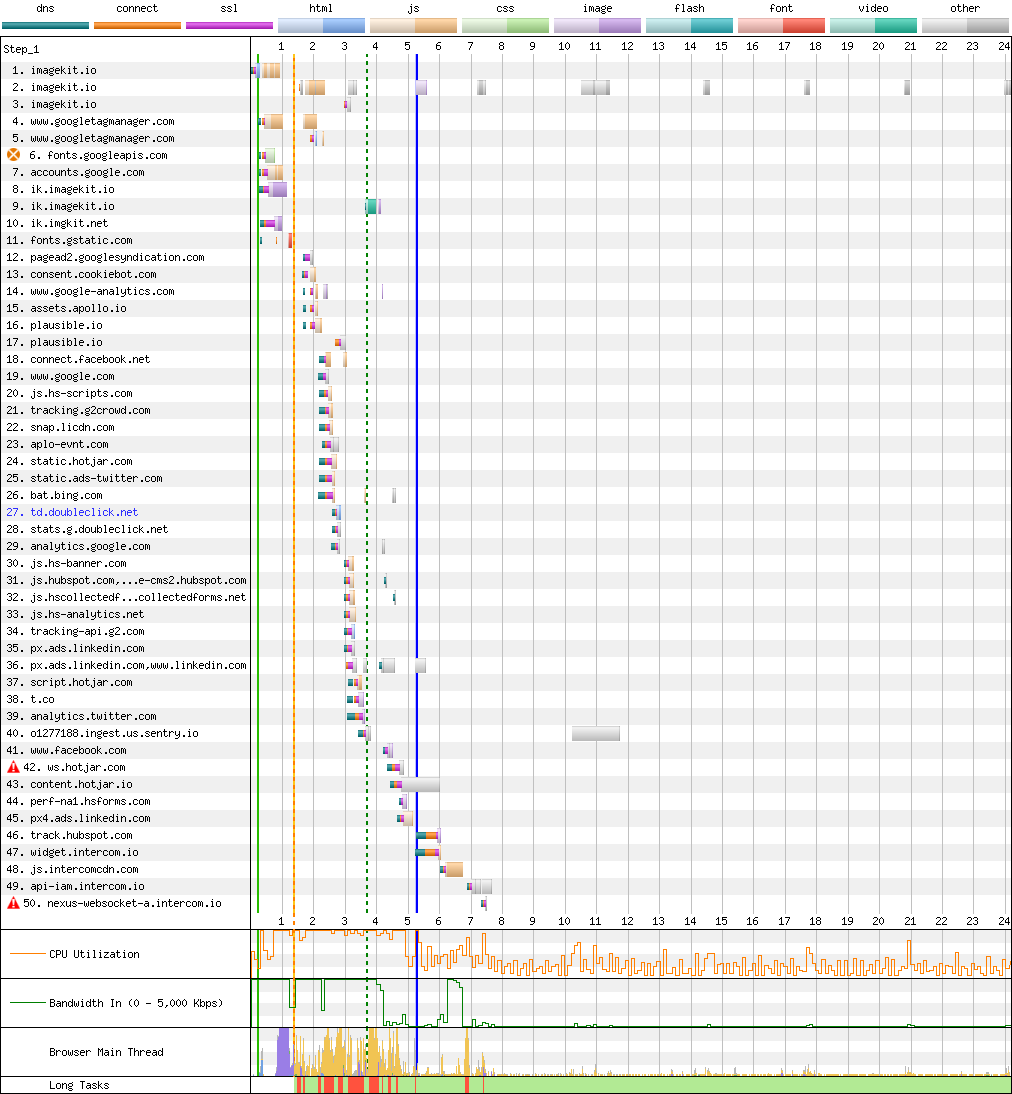The height and width of the screenshot is (1094, 1012).
Task: Click the red warning icon beside ws.hotjar.com
Action: (14, 767)
